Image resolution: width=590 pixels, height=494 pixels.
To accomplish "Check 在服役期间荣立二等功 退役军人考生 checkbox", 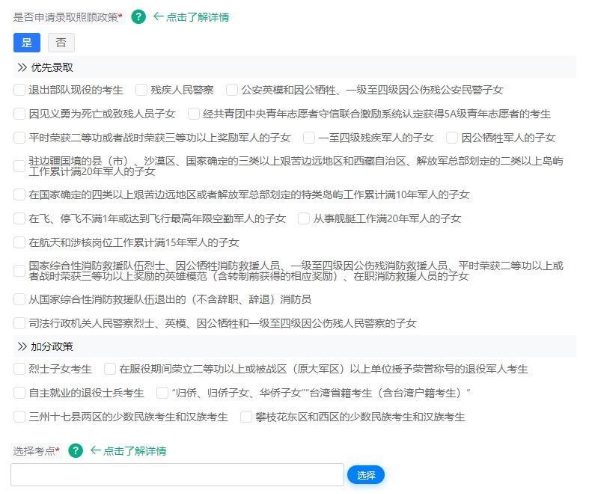I will coord(110,369).
